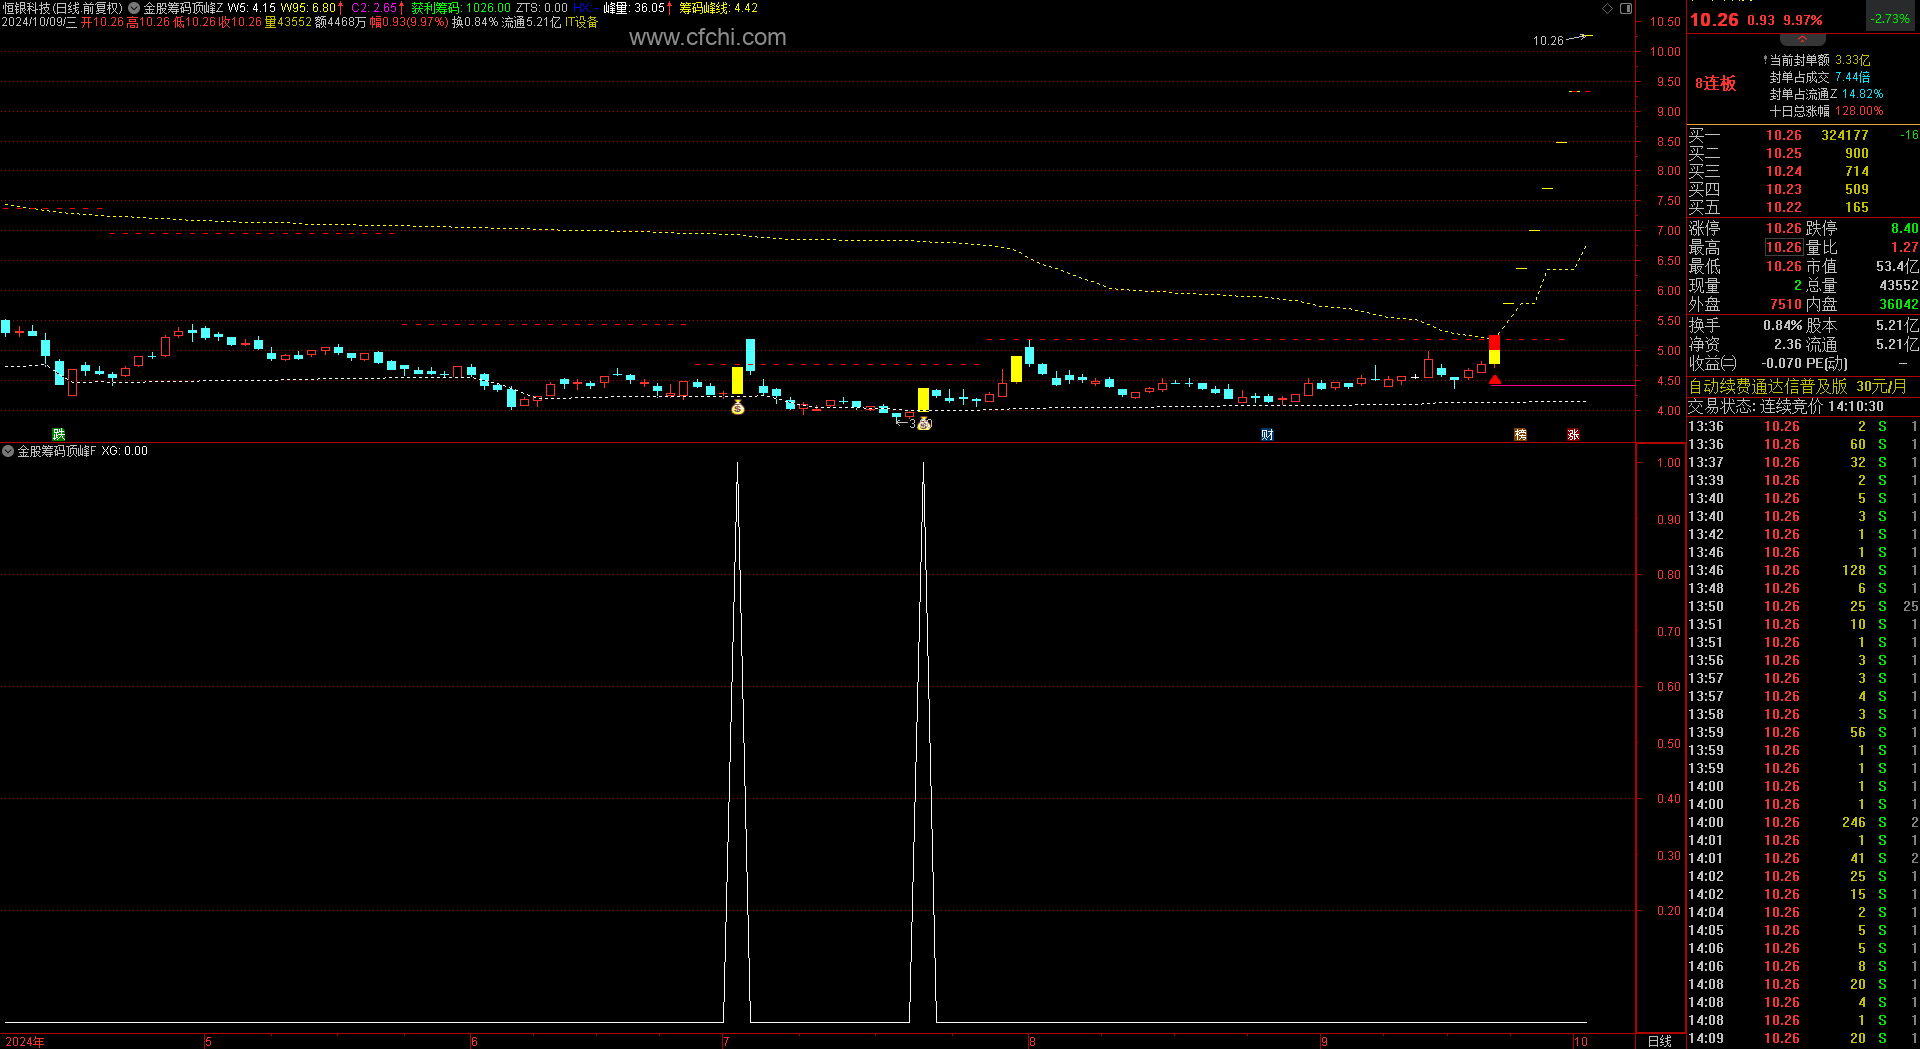
Task: Click the 10.26 high price label
Action: (1547, 41)
